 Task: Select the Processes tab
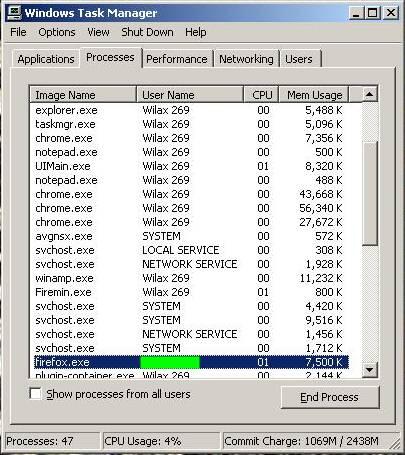pyautogui.click(x=110, y=57)
